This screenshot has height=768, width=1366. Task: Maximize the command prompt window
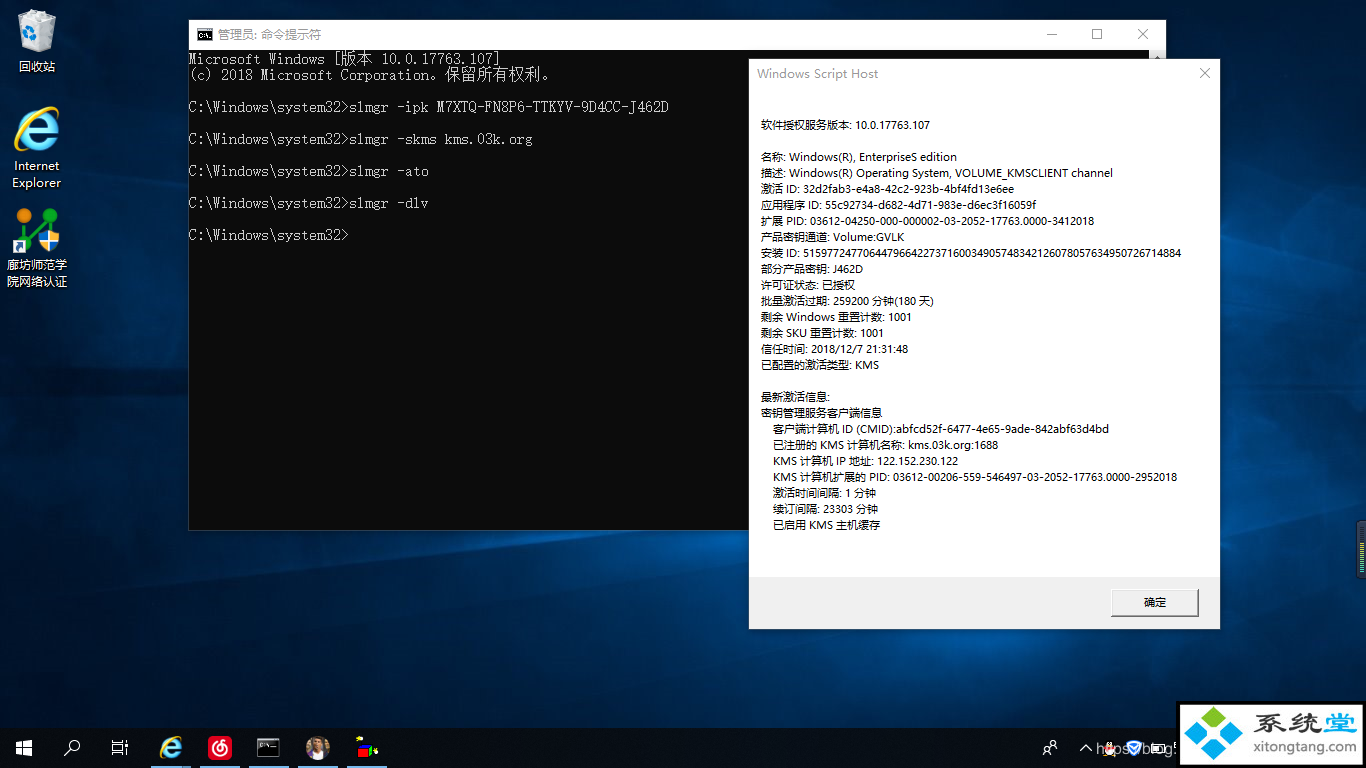click(1097, 34)
